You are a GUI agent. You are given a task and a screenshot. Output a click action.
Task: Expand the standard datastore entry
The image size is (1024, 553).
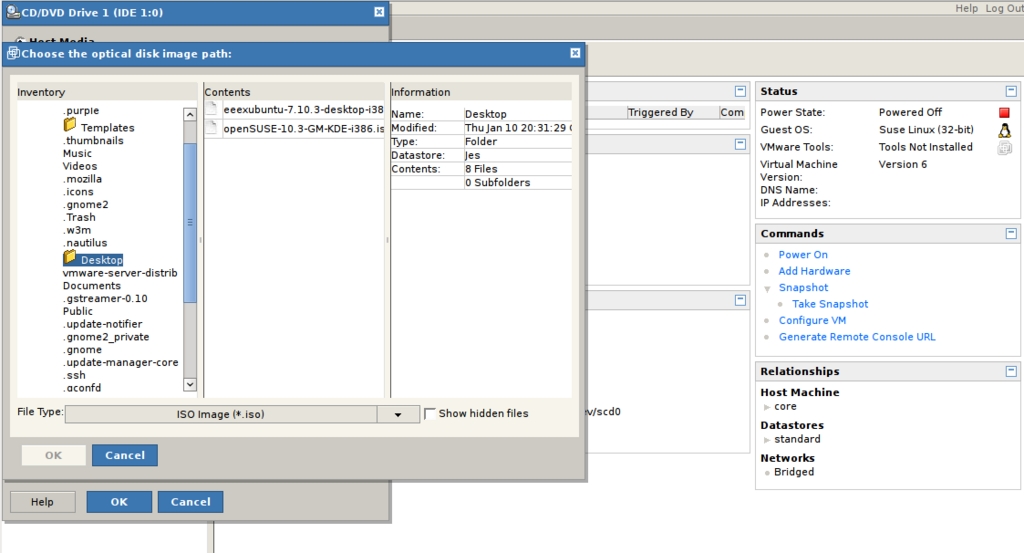tap(767, 439)
